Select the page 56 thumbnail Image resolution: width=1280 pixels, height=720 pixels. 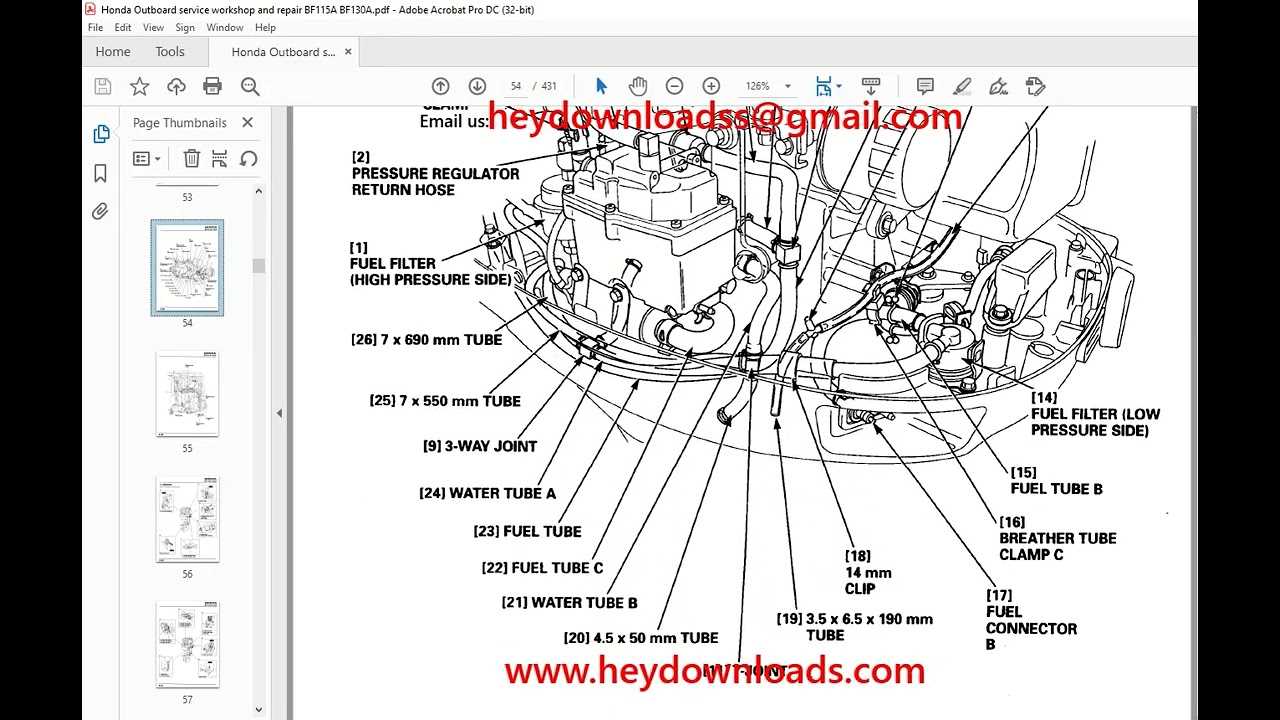click(x=187, y=519)
